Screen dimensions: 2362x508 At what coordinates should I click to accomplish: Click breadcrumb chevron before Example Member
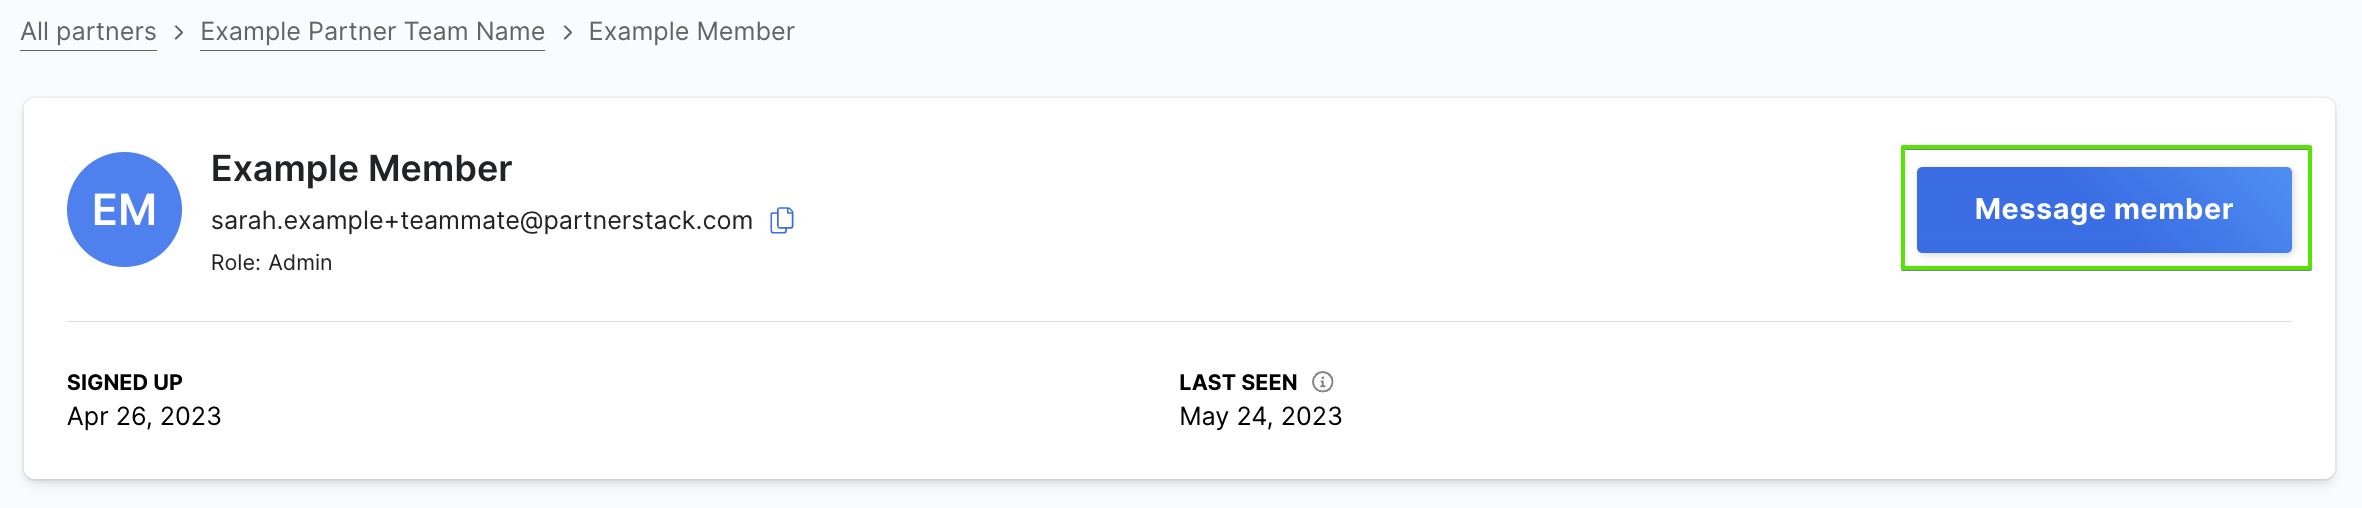567,32
